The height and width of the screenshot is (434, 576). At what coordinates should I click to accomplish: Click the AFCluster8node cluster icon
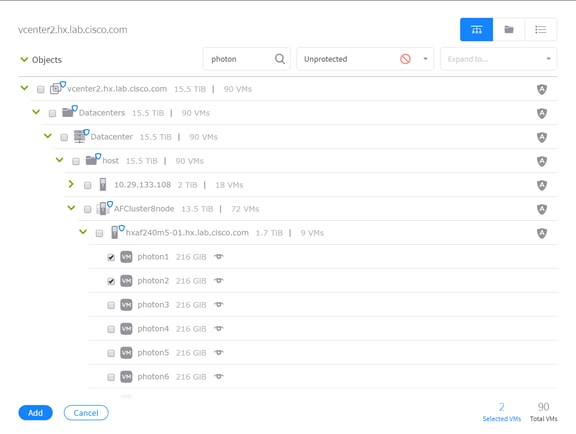click(104, 208)
